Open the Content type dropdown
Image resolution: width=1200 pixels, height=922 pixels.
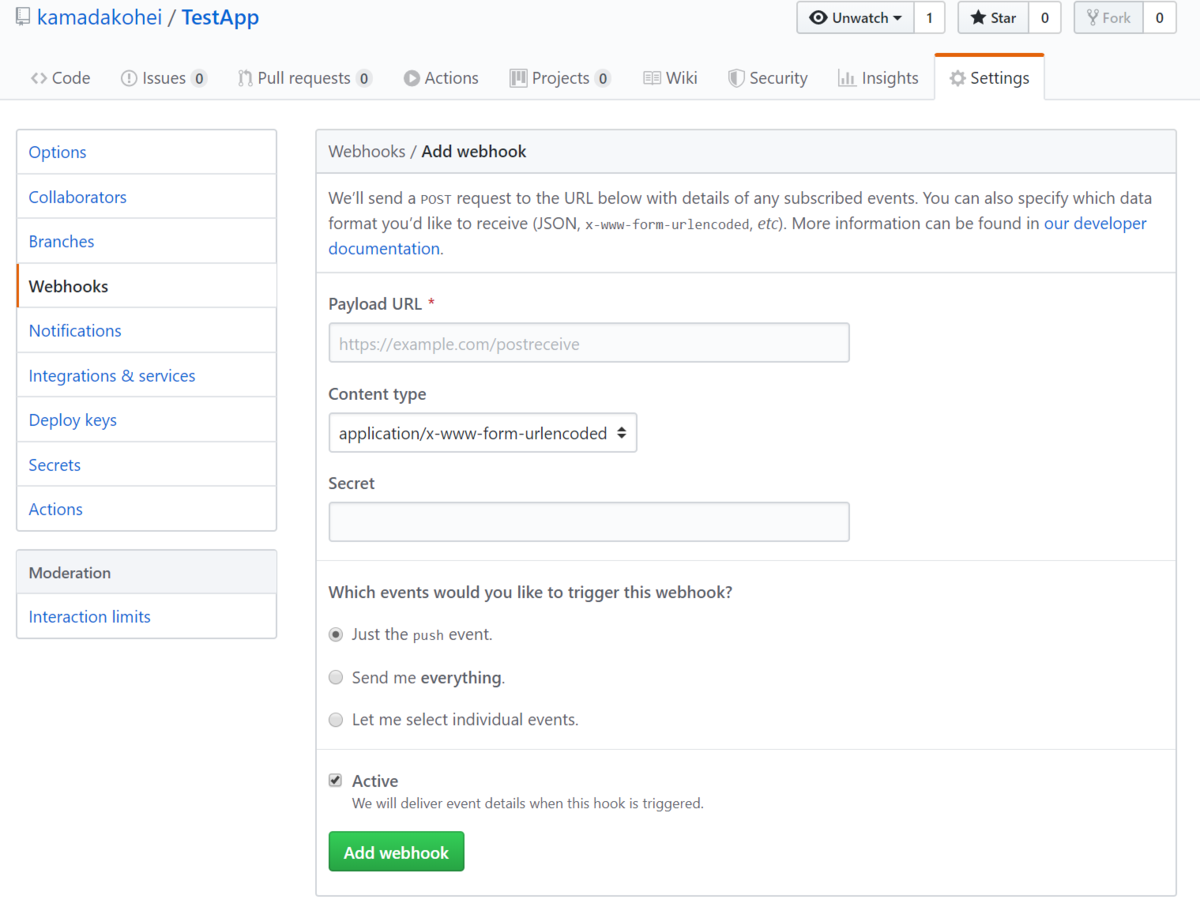(483, 433)
